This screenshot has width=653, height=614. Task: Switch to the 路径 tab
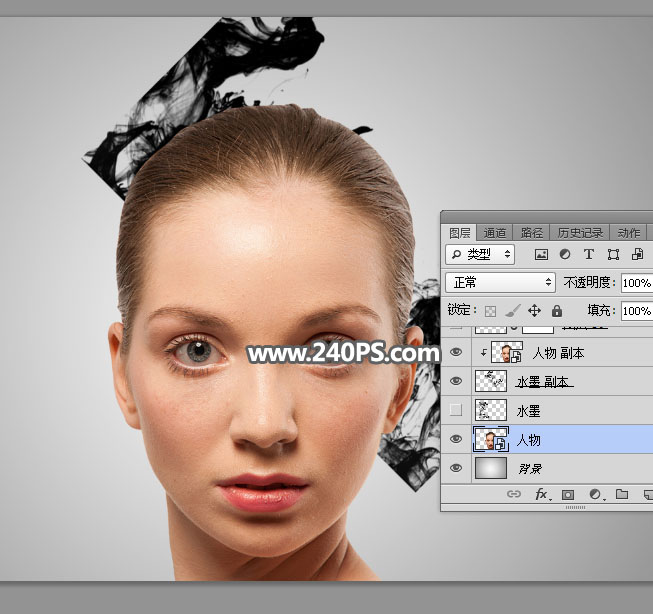pyautogui.click(x=531, y=232)
